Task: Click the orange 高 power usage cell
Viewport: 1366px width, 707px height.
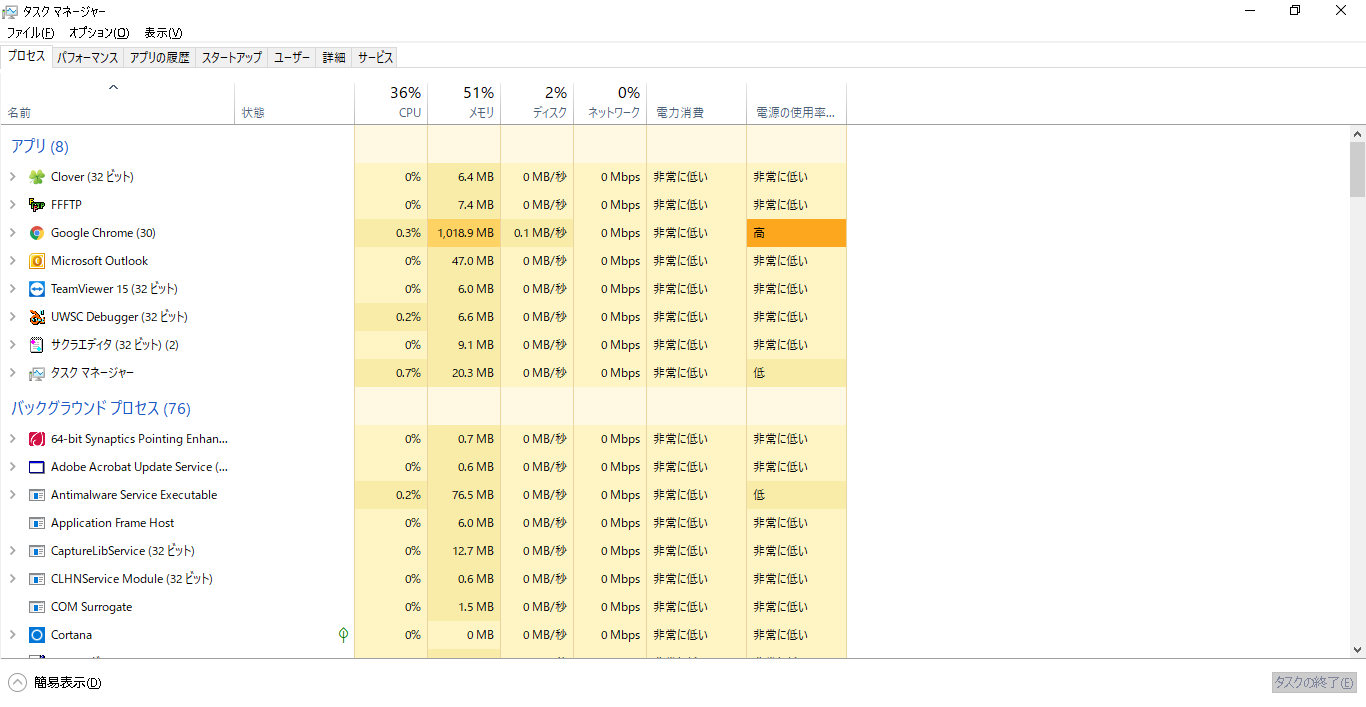Action: [796, 233]
